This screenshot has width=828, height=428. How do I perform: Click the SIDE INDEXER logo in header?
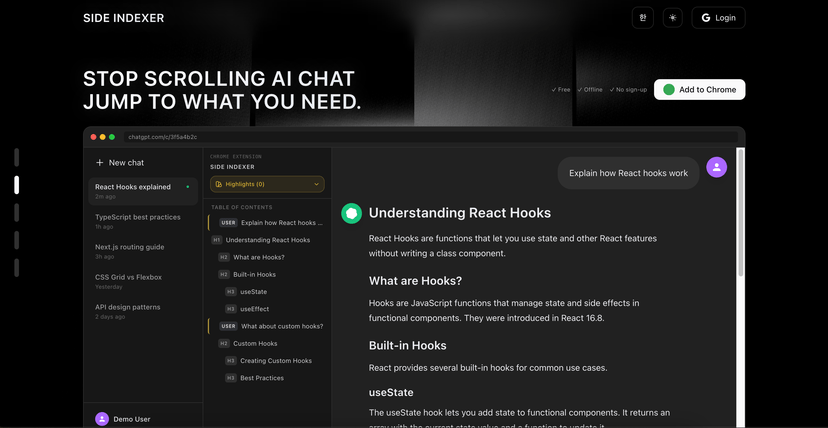tap(124, 18)
